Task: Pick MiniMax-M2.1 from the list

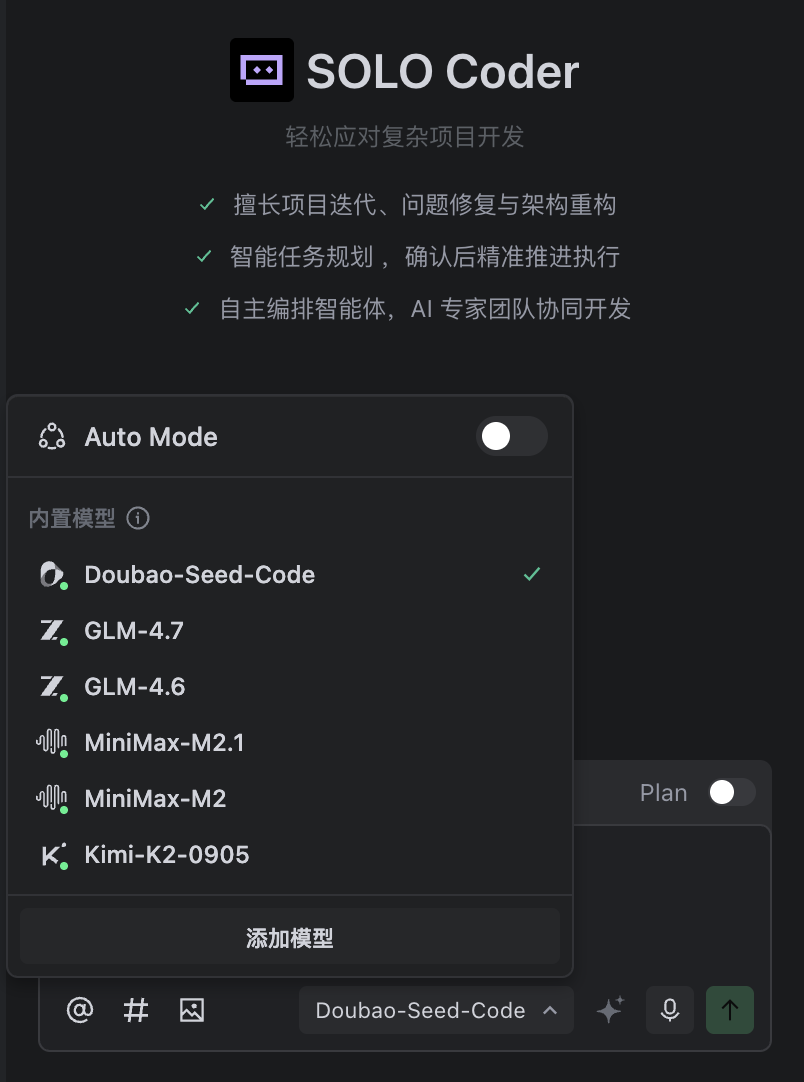Action: tap(164, 743)
